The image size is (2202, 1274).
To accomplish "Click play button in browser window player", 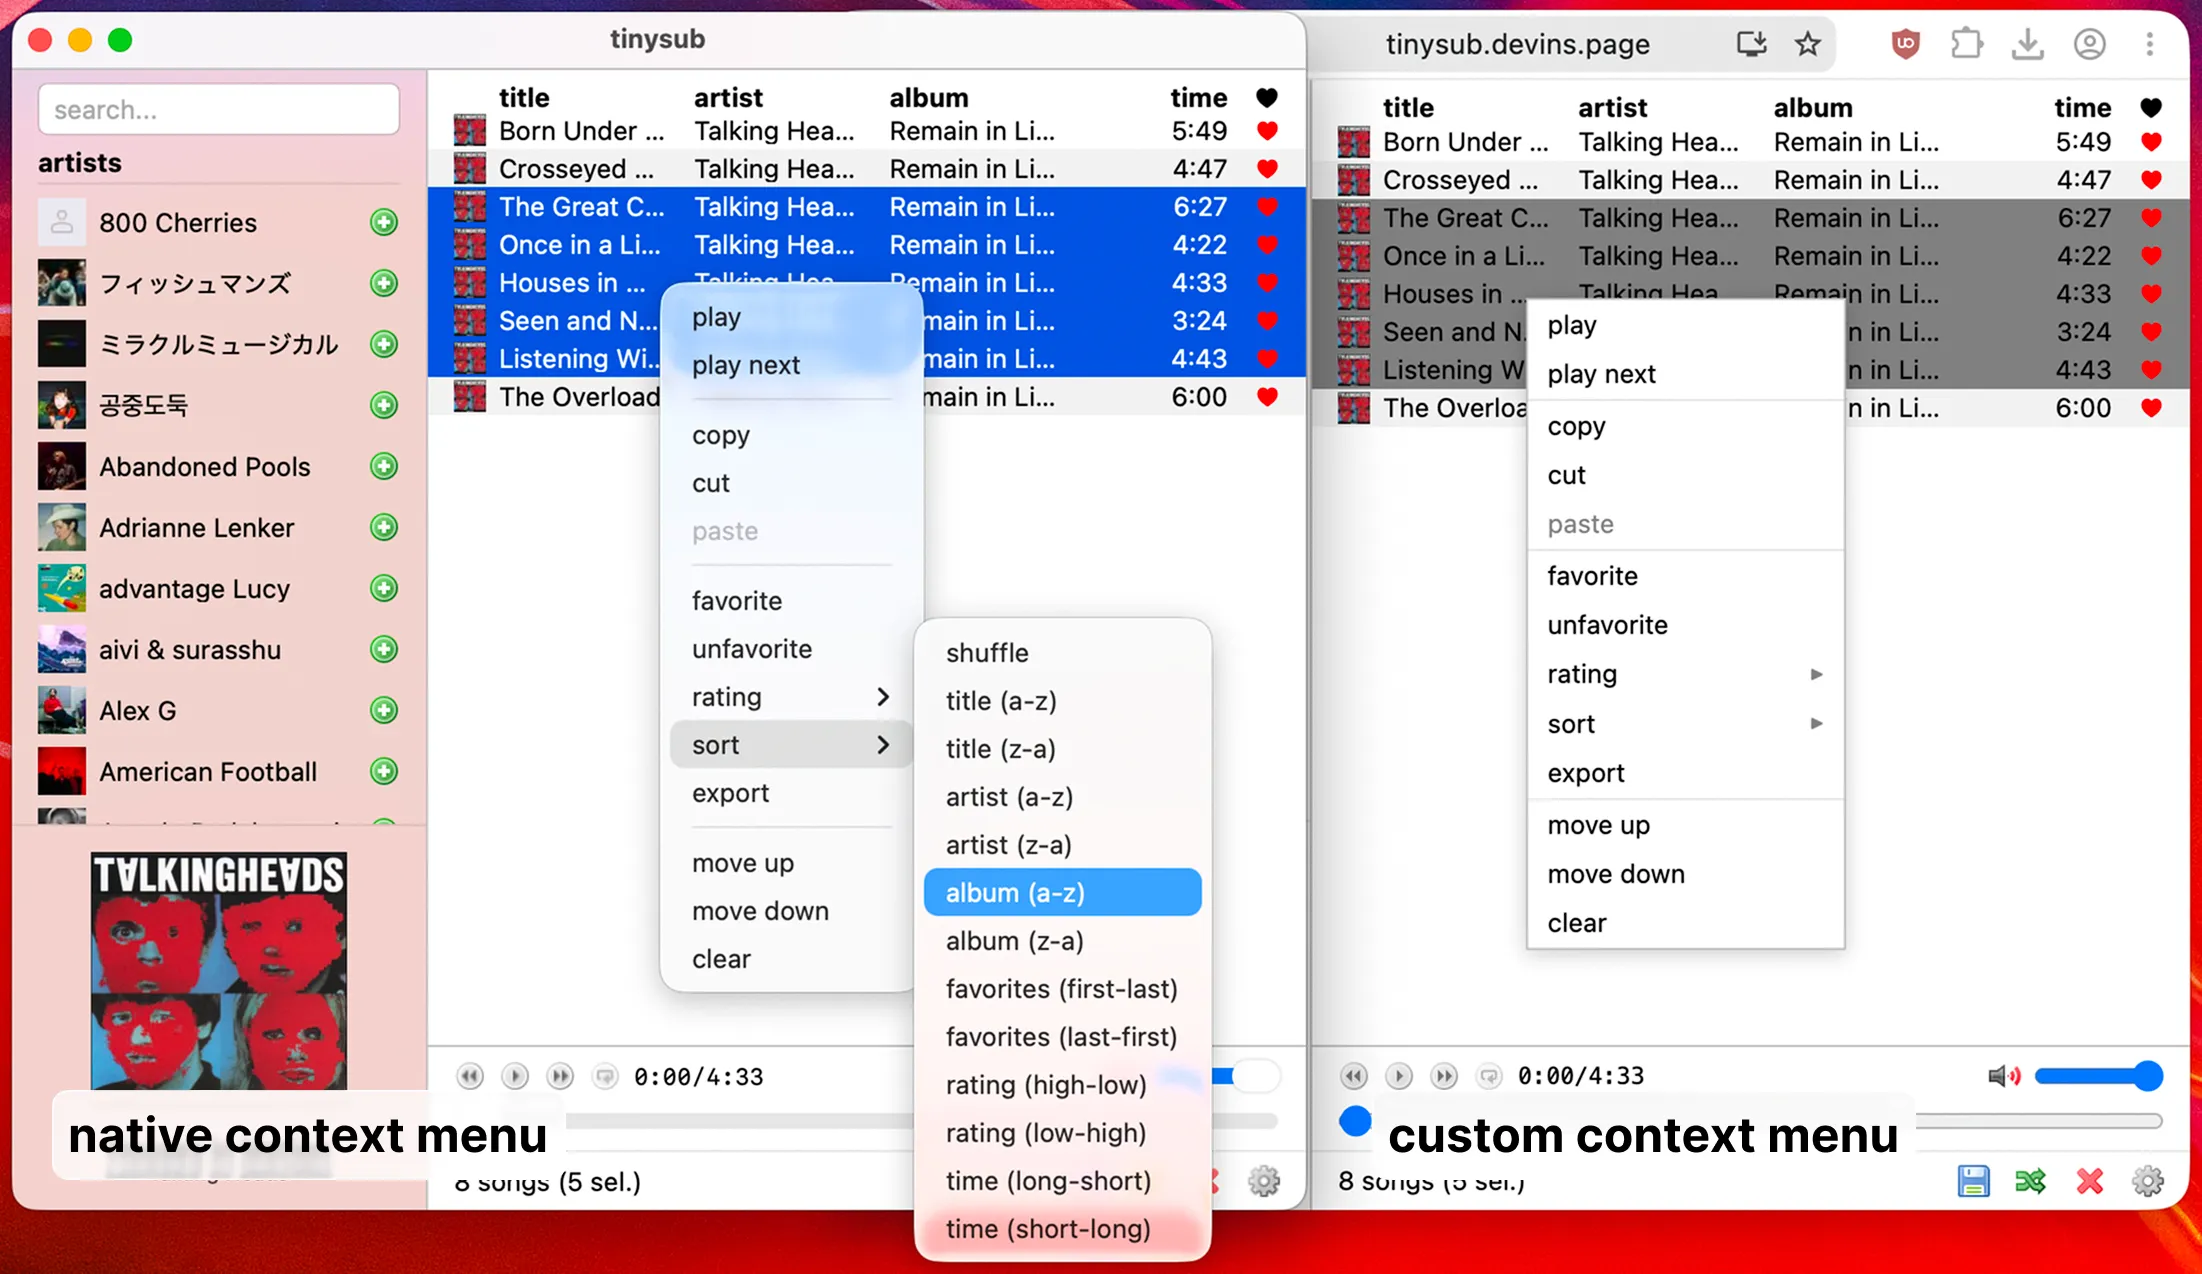I will tap(1399, 1076).
